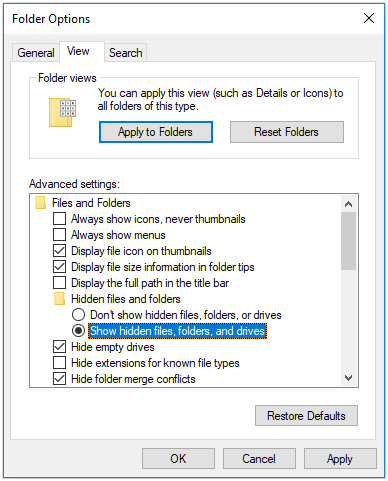Click the Apply to Folders button
388x481 pixels.
coord(156,132)
